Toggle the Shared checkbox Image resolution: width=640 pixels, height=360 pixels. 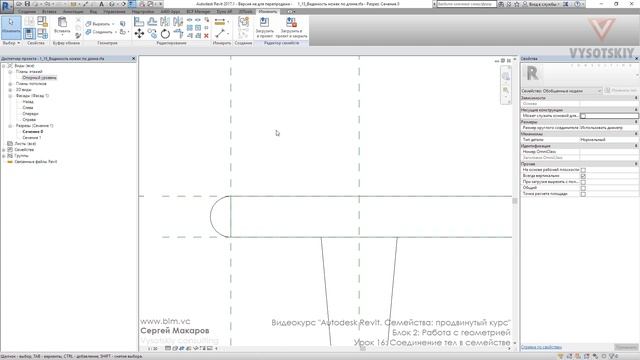click(x=583, y=188)
